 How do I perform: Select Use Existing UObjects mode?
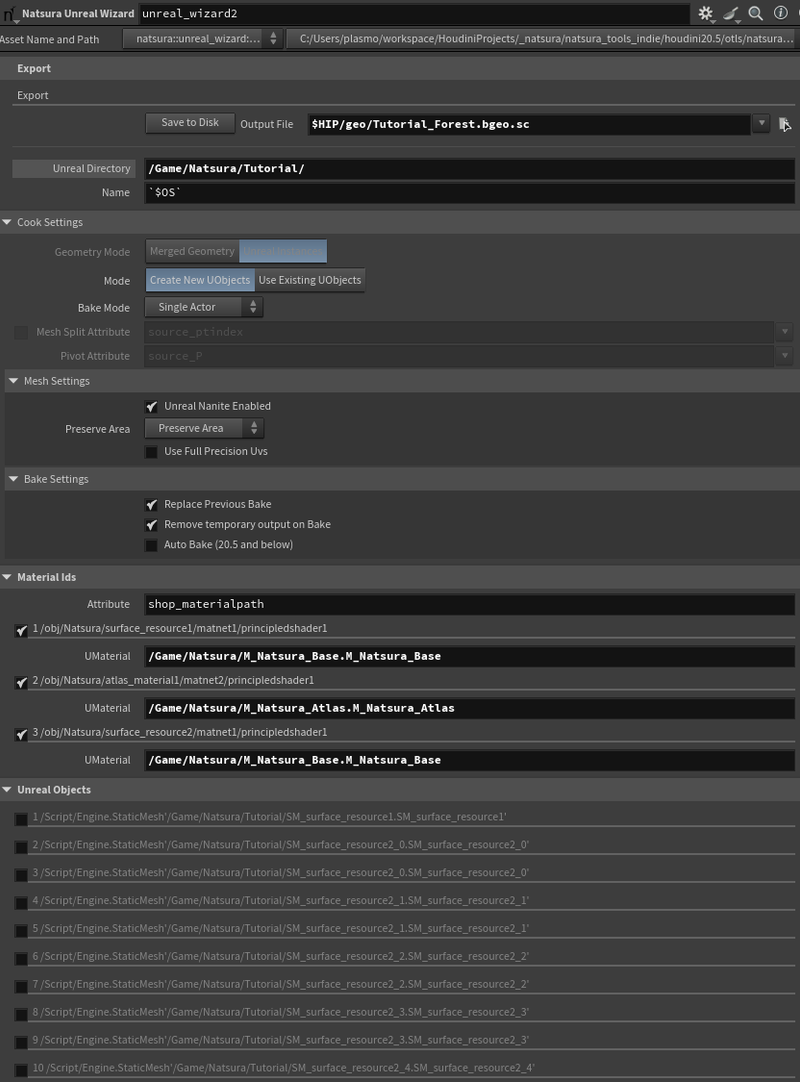pyautogui.click(x=310, y=280)
